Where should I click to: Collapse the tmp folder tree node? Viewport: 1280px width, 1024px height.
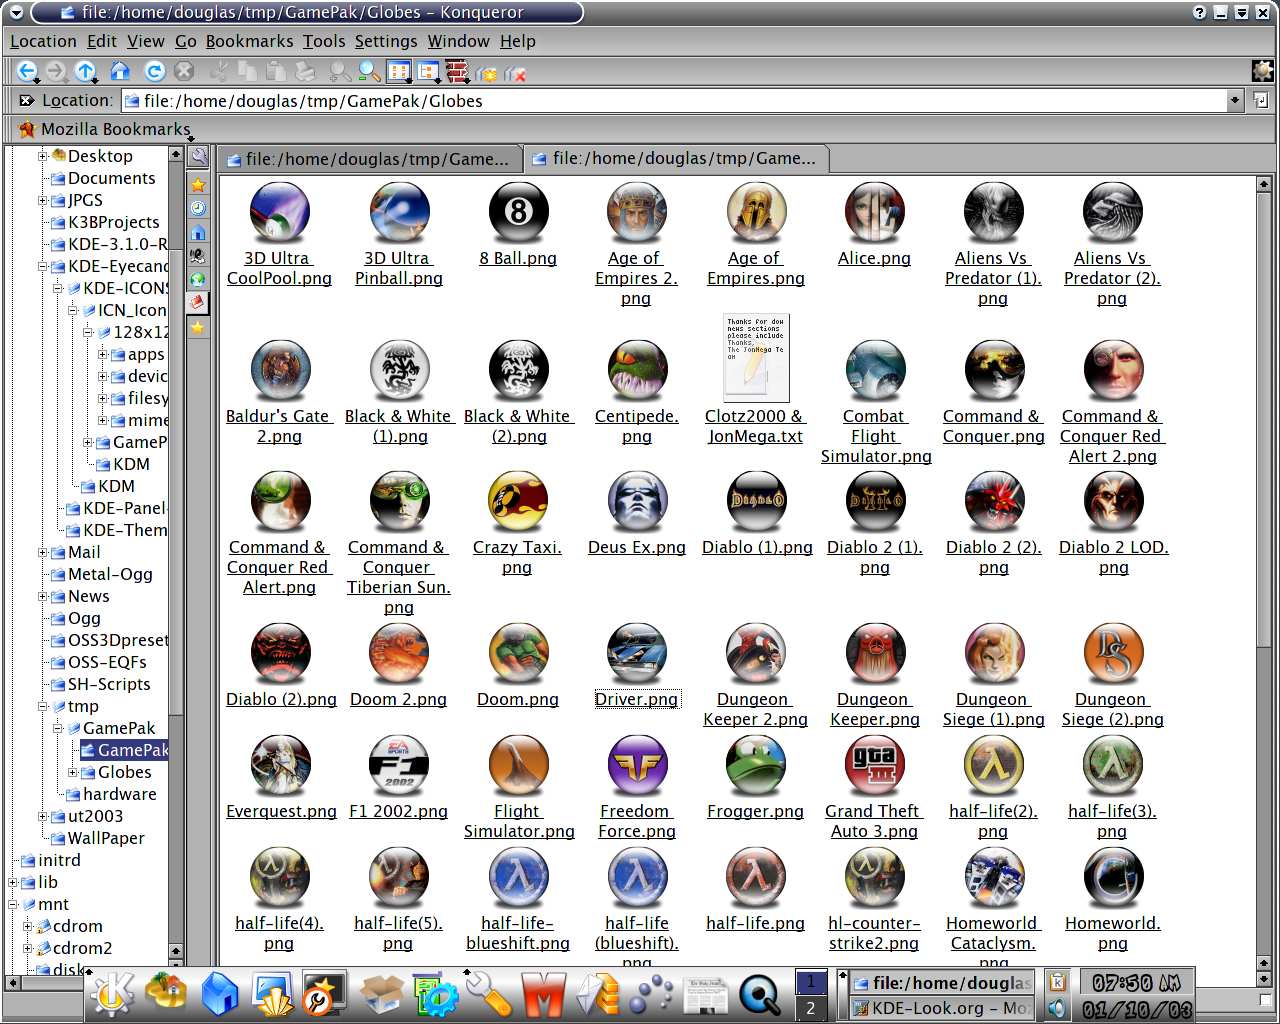click(x=43, y=706)
